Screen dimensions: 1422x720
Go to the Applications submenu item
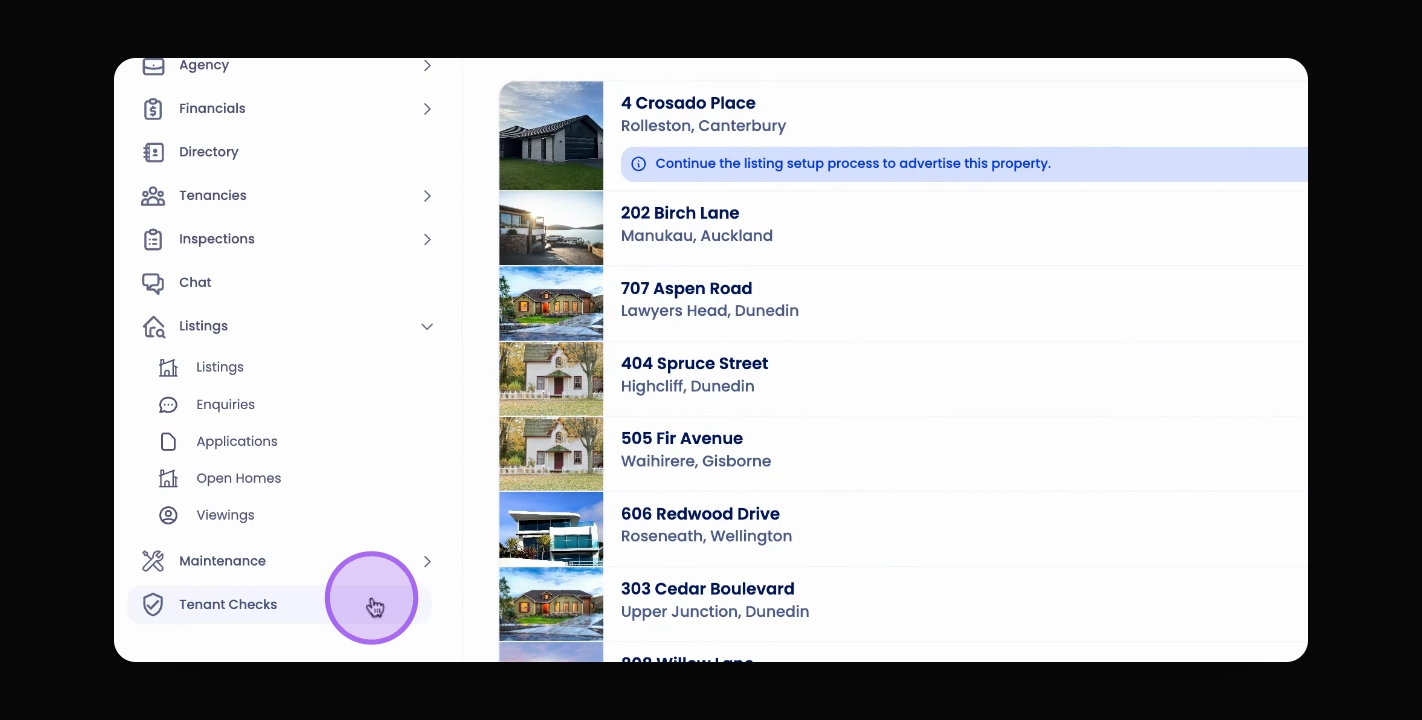(237, 441)
